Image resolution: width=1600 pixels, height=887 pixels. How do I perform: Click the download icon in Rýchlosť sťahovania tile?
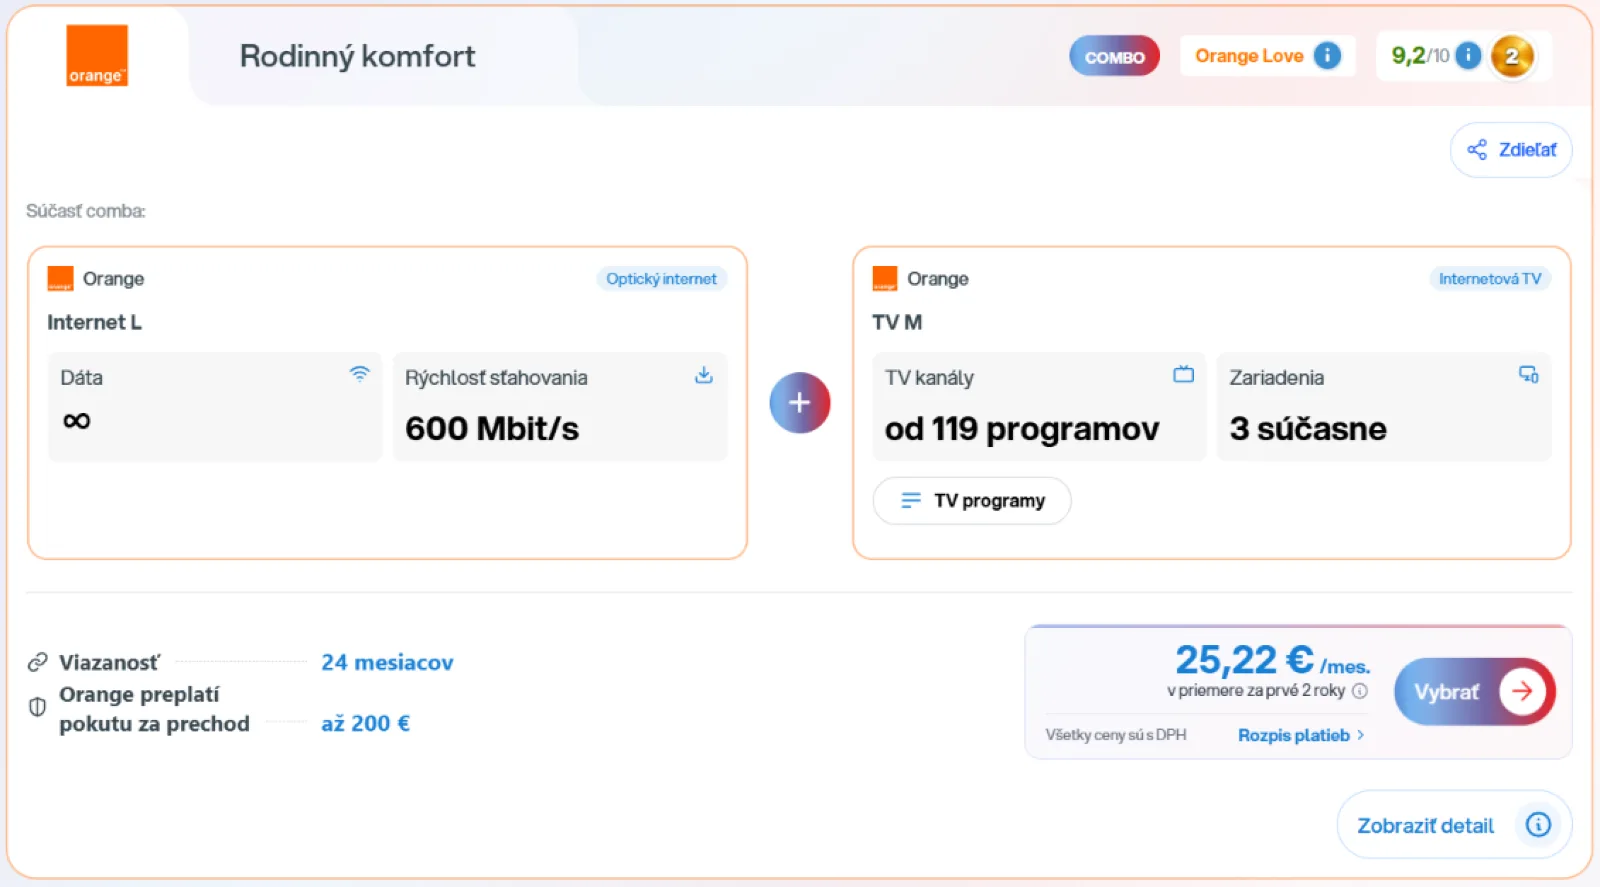pos(704,375)
